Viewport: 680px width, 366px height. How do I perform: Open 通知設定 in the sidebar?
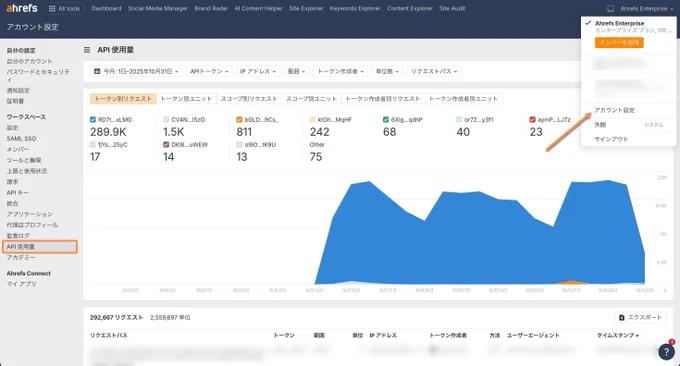18,91
